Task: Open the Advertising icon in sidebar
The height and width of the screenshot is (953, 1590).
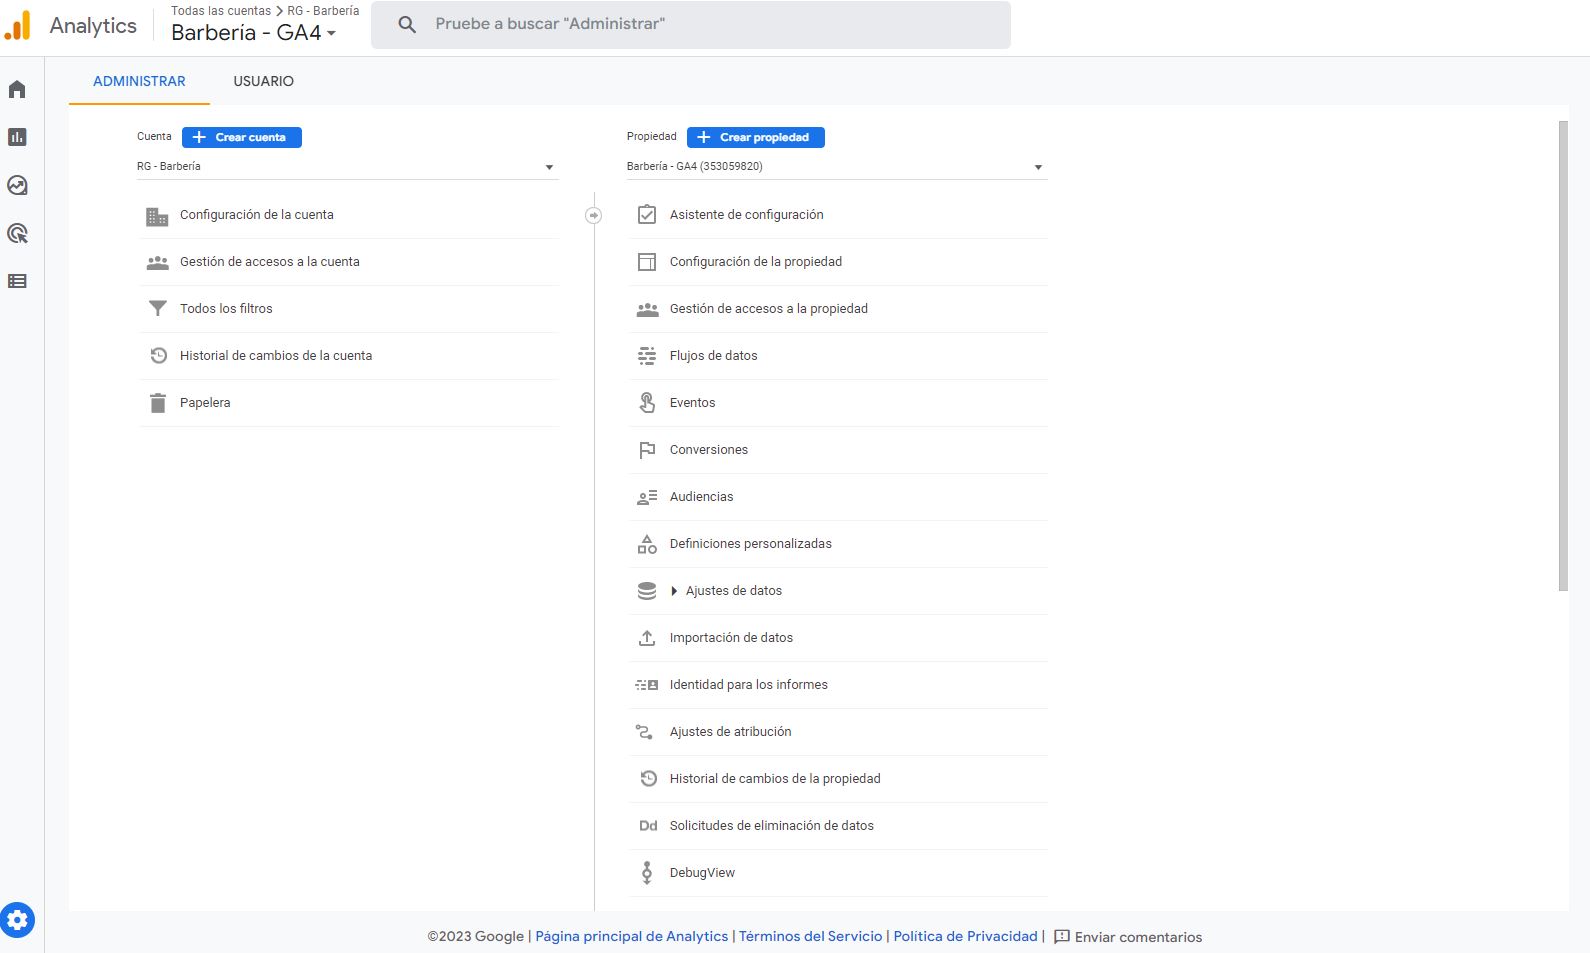Action: (x=17, y=233)
